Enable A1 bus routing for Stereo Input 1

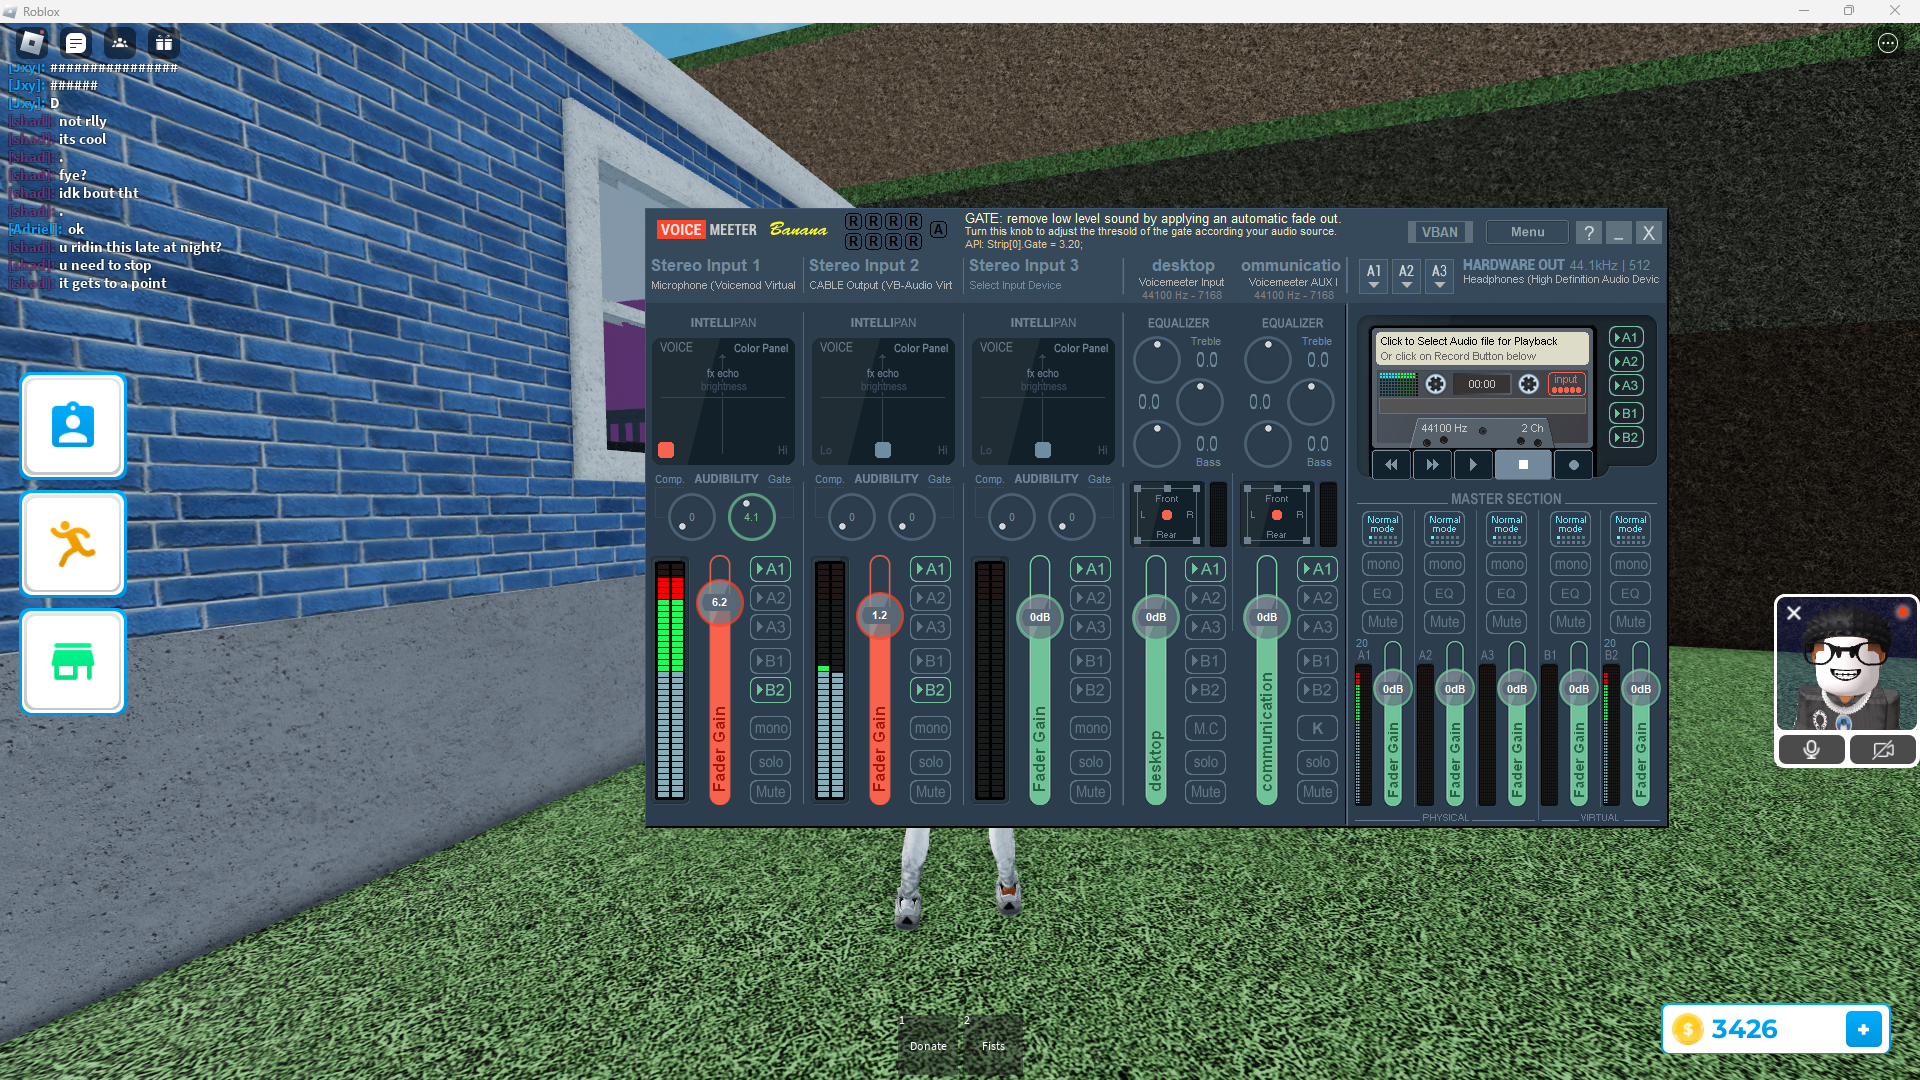pyautogui.click(x=770, y=569)
